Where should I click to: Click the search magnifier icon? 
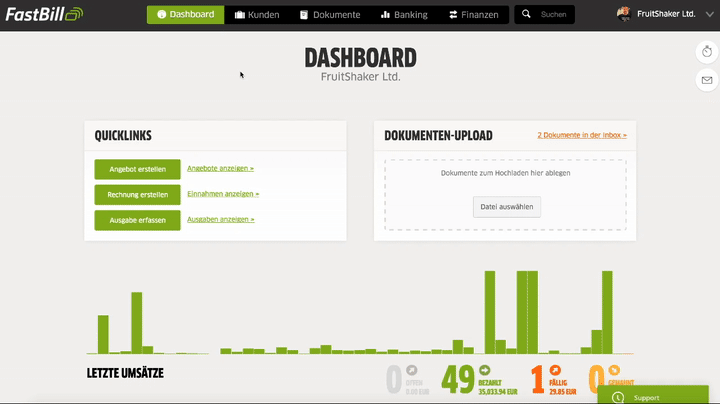tap(527, 15)
